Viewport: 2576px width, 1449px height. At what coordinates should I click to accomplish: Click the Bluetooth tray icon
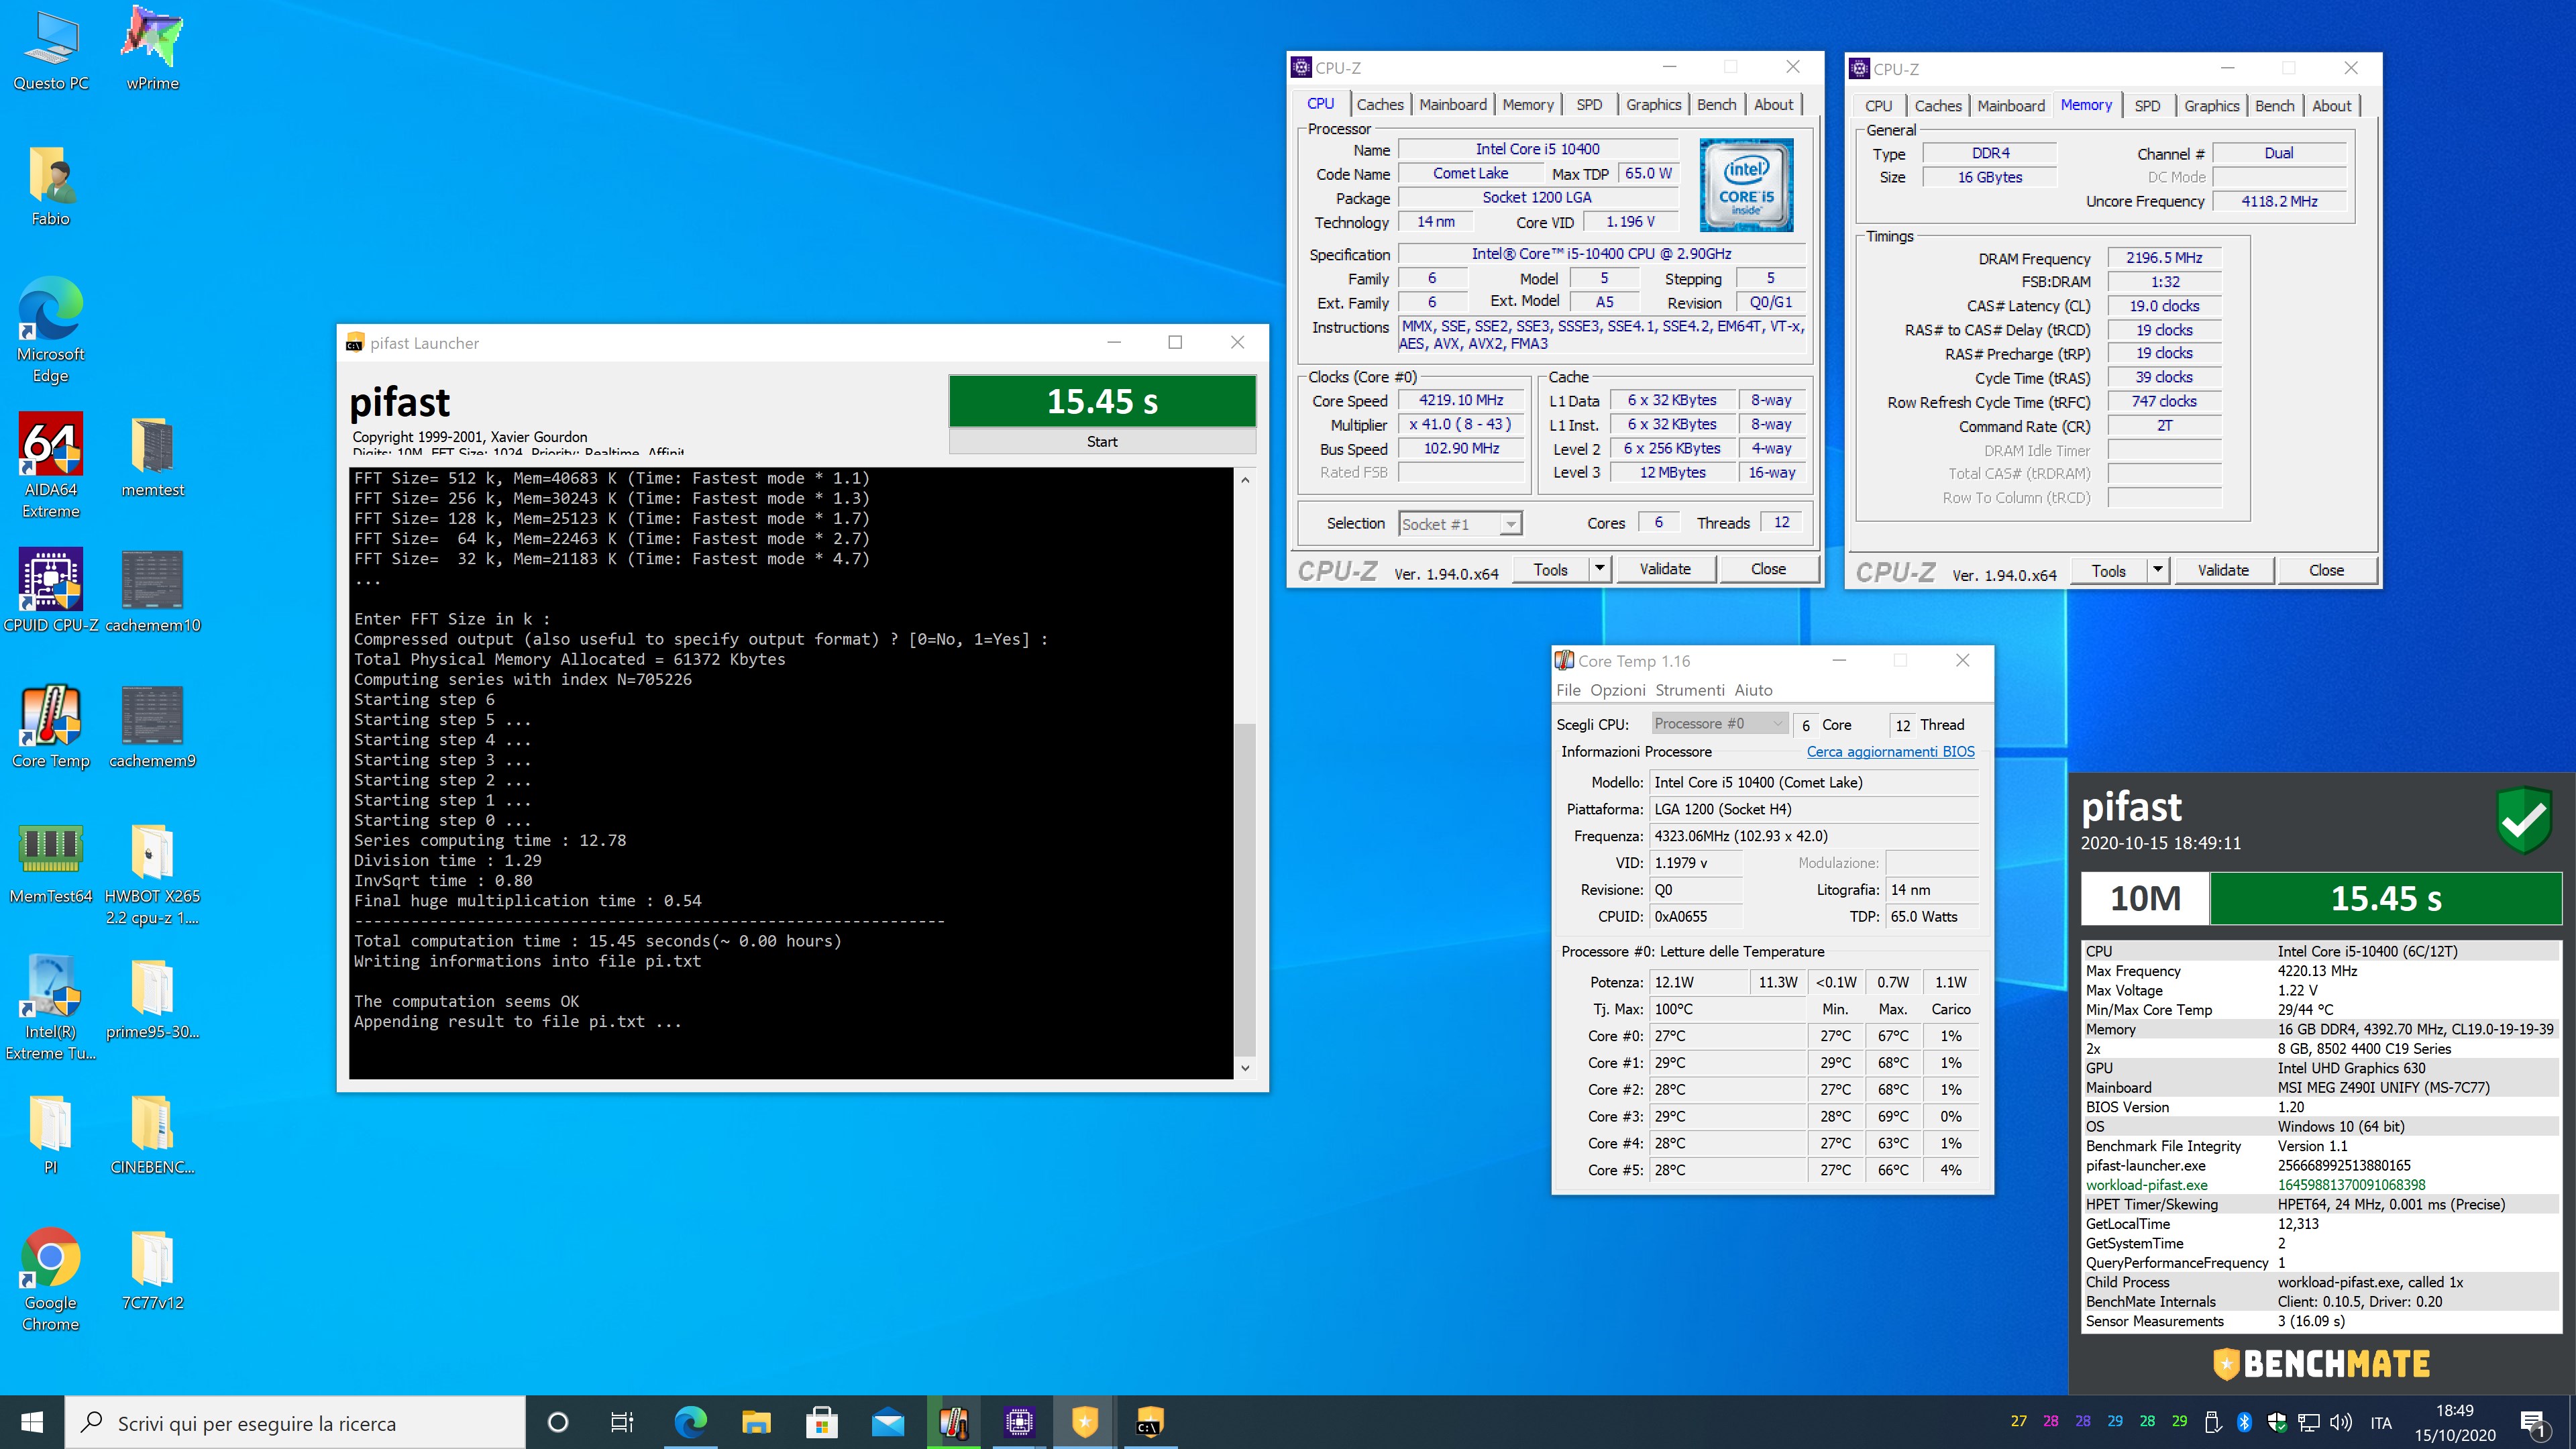2244,1422
